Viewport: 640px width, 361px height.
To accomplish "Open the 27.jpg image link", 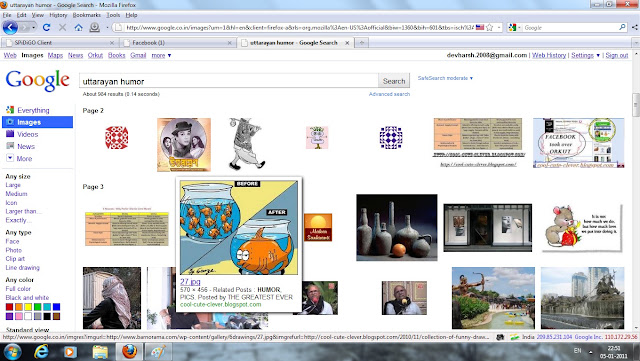I will click(190, 281).
